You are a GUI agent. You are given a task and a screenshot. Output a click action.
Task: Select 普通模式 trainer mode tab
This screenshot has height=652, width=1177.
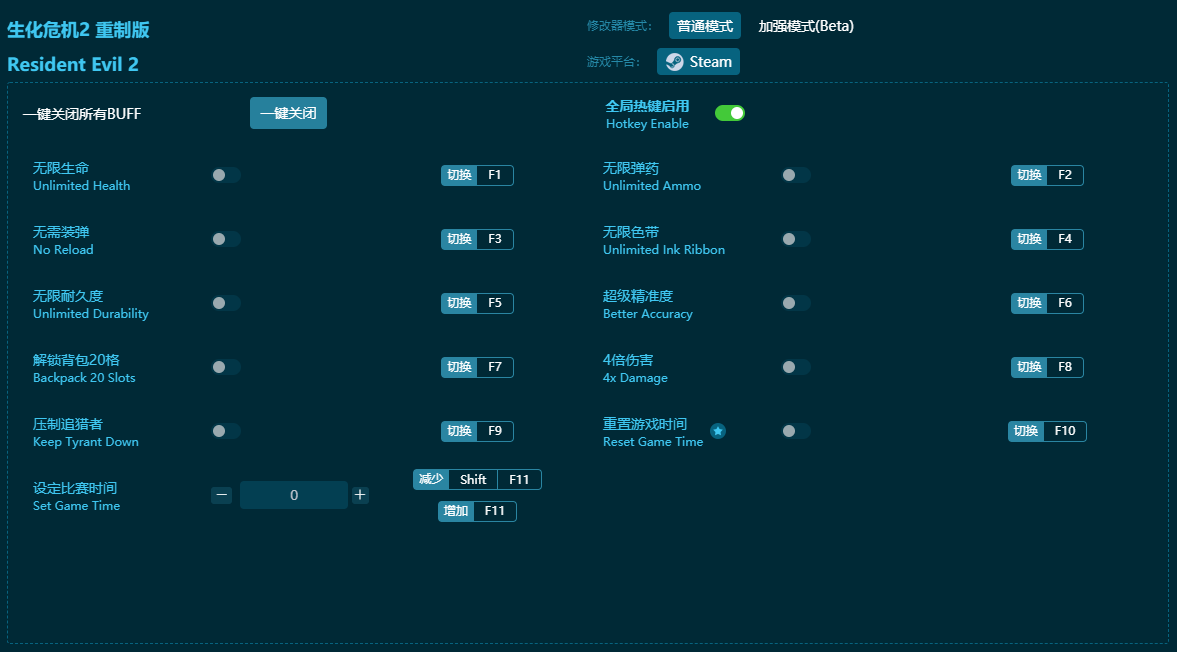click(x=705, y=26)
